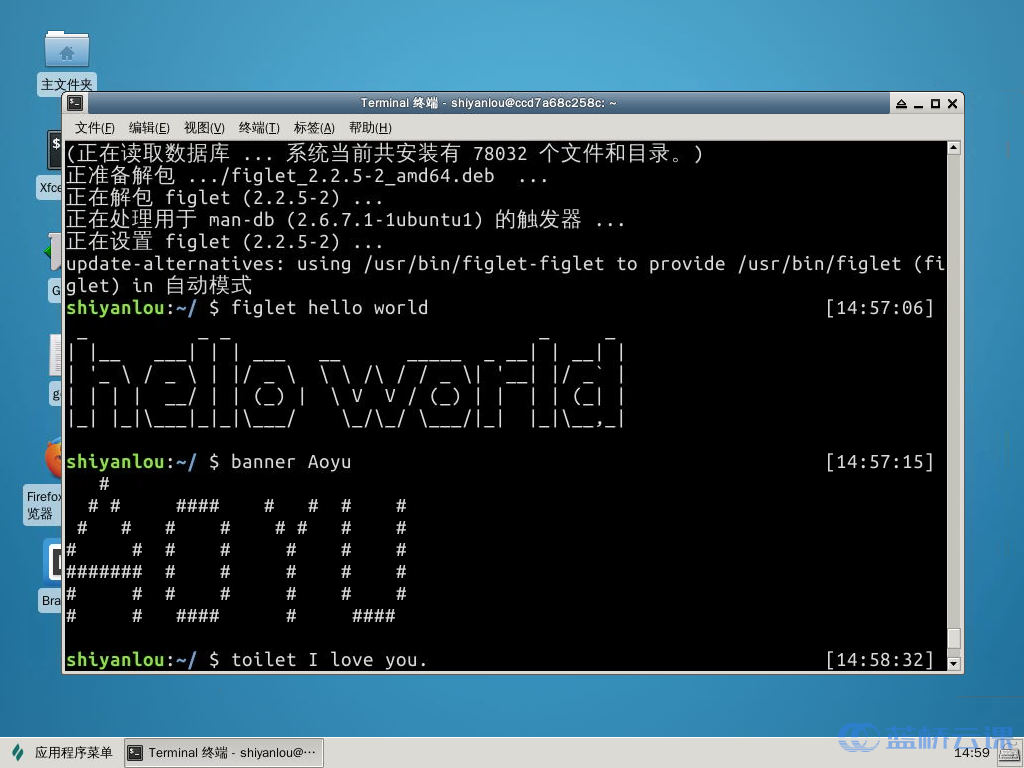This screenshot has width=1024, height=768.
Task: Open the 编辑(E) menu
Action: [149, 128]
